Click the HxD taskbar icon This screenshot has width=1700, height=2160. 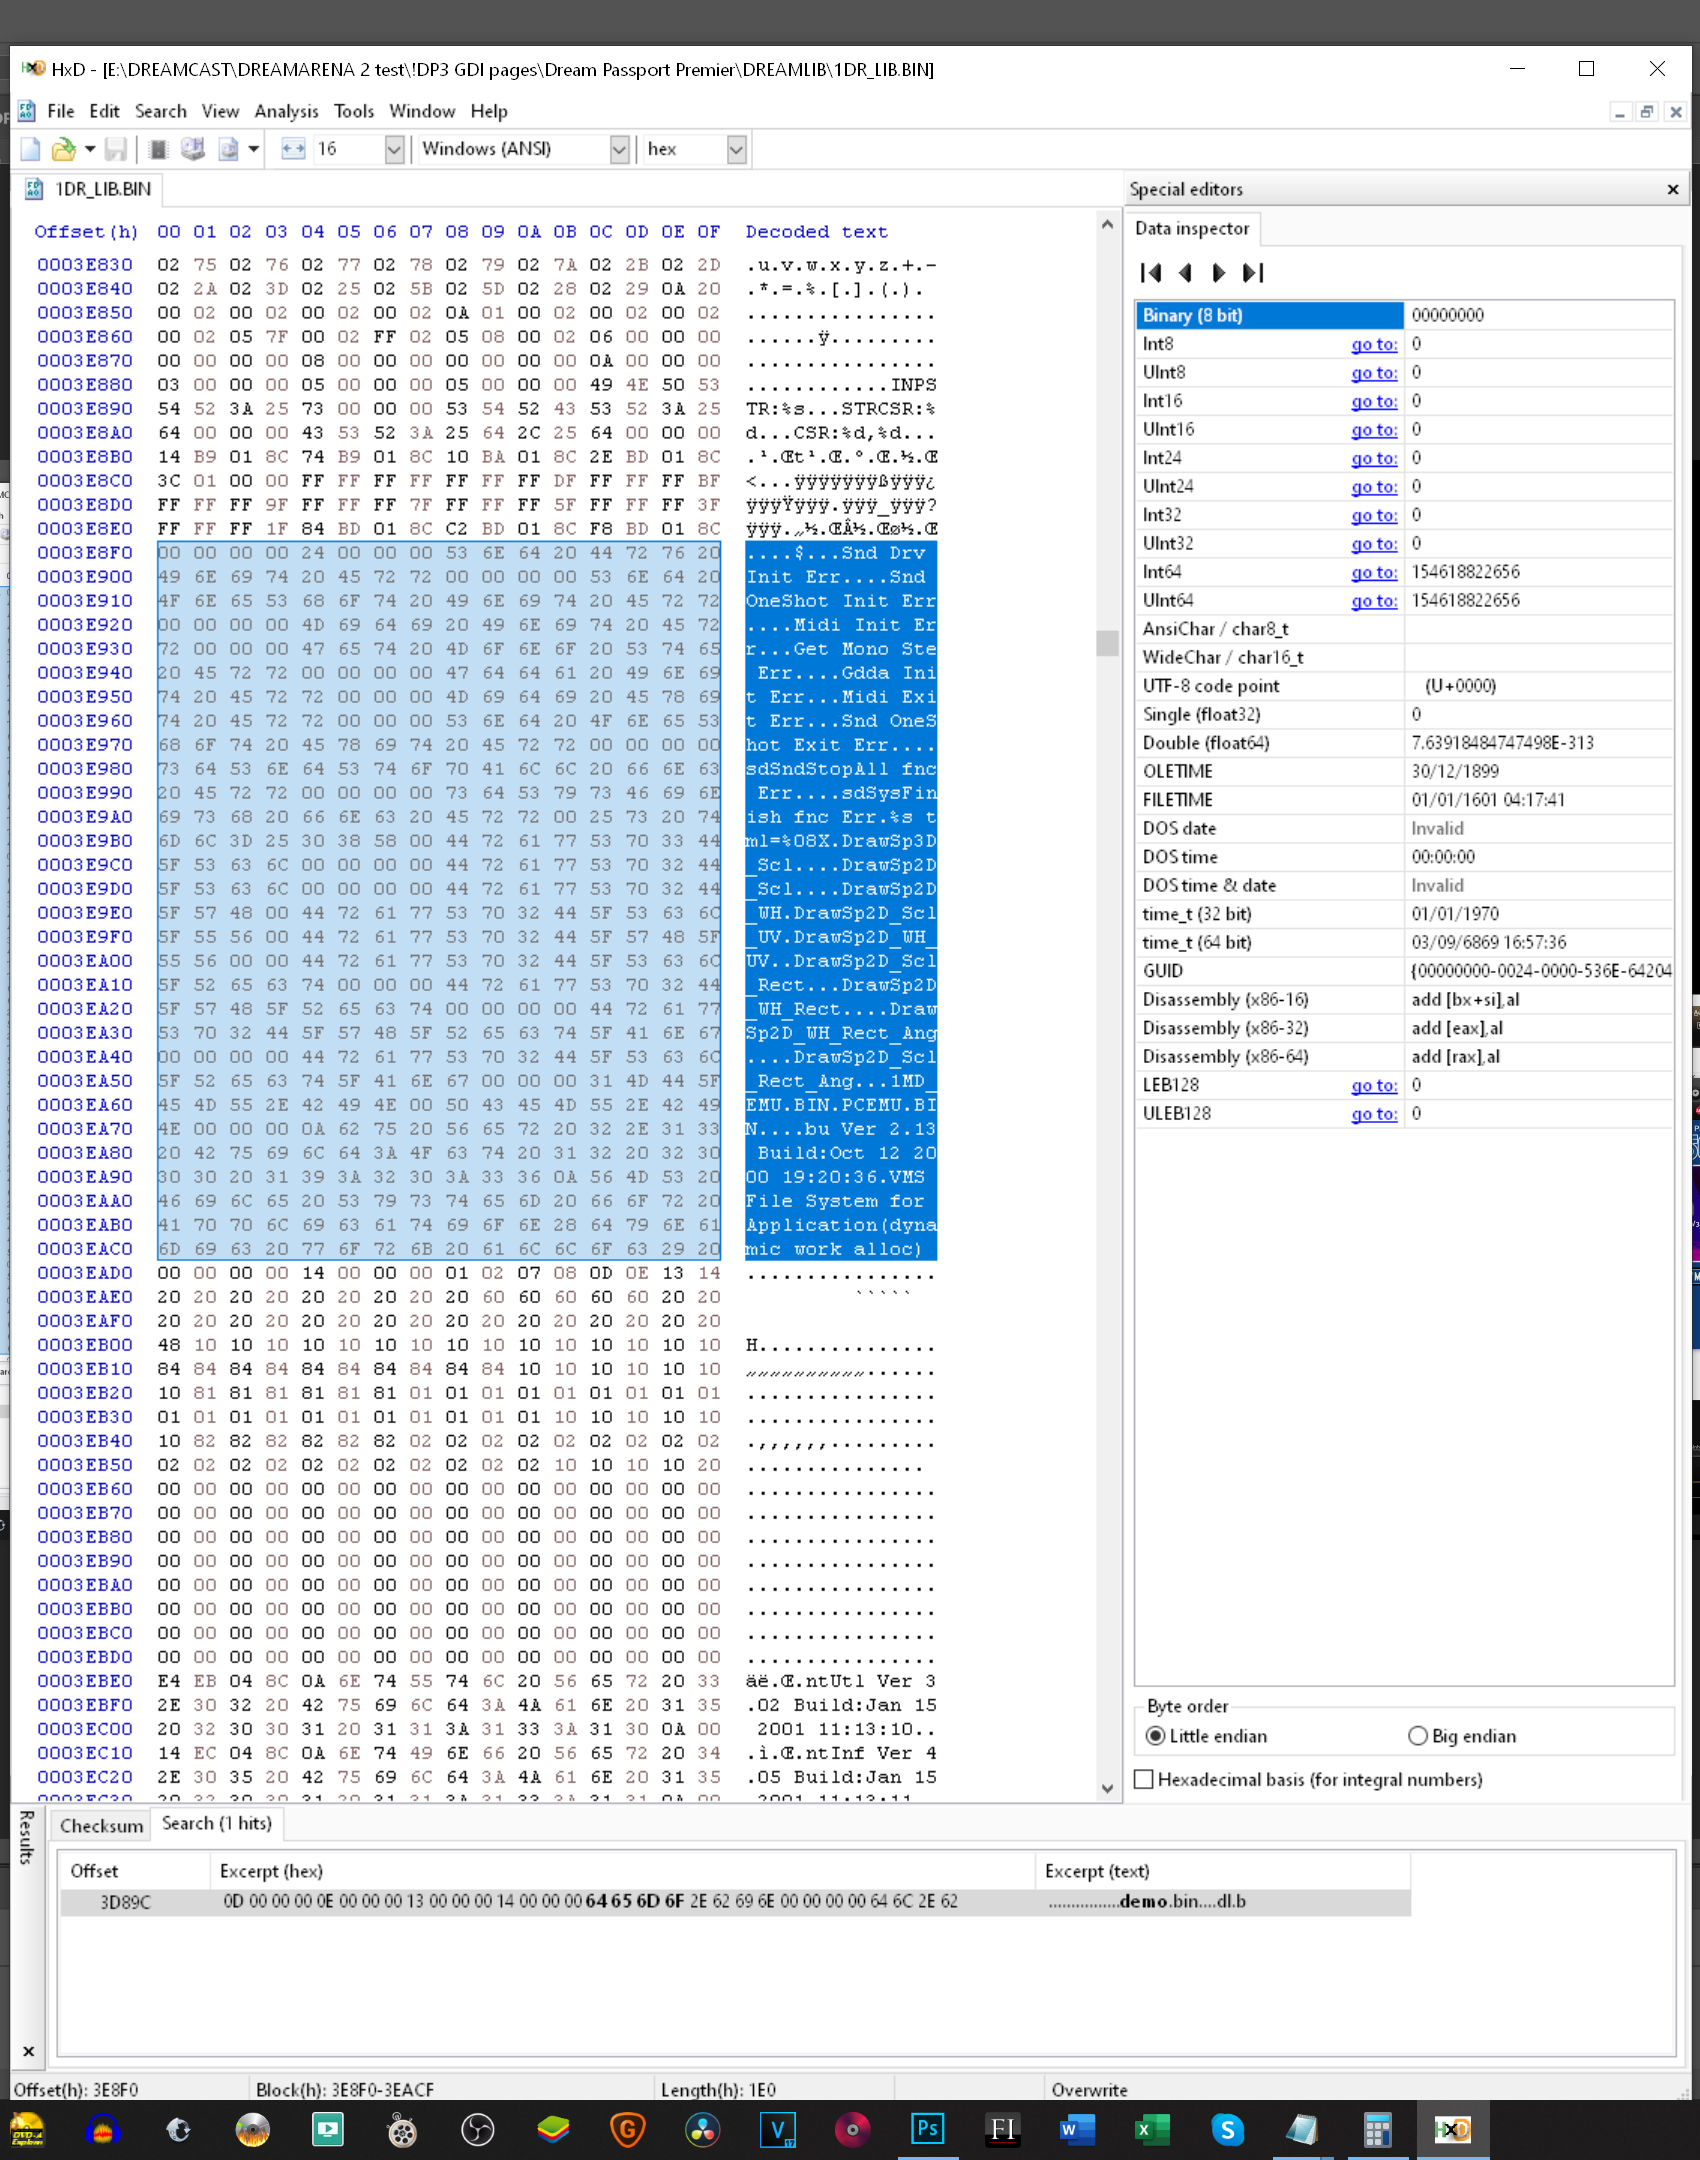1452,2129
